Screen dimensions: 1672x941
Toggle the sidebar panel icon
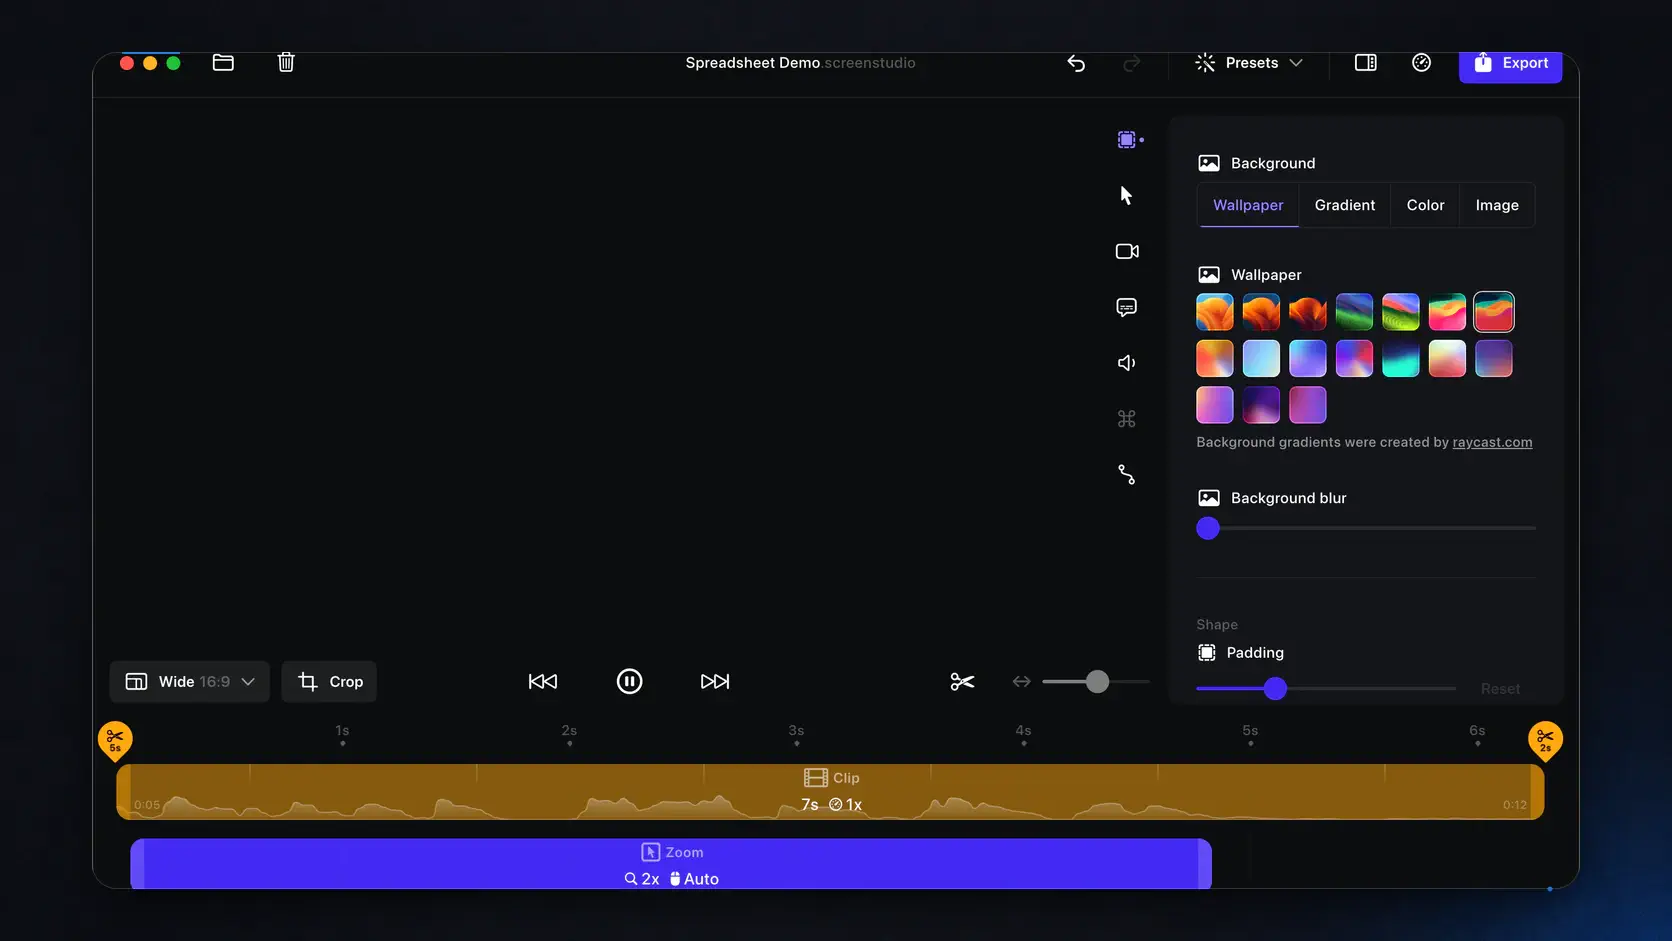tap(1366, 63)
